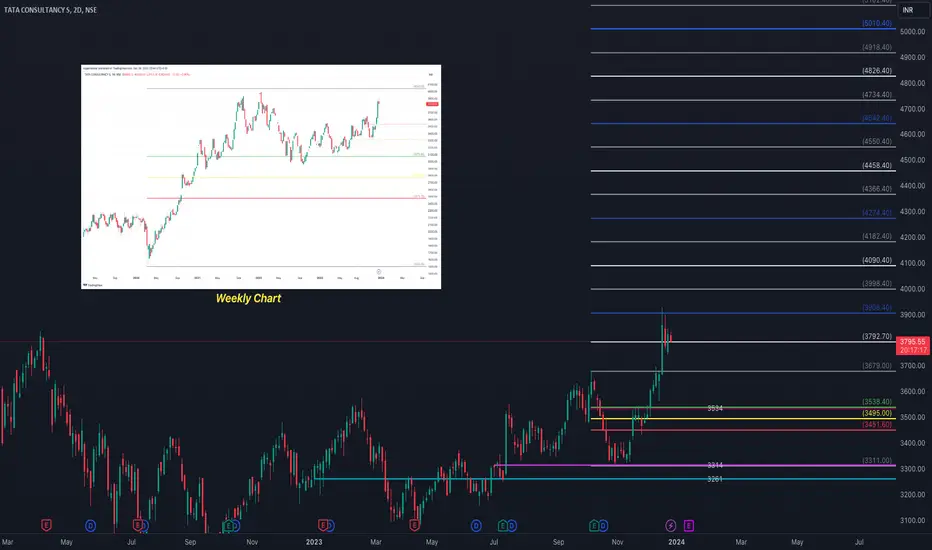
Task: Open the green earnings marker left of Nov 2023
Action: [594, 526]
